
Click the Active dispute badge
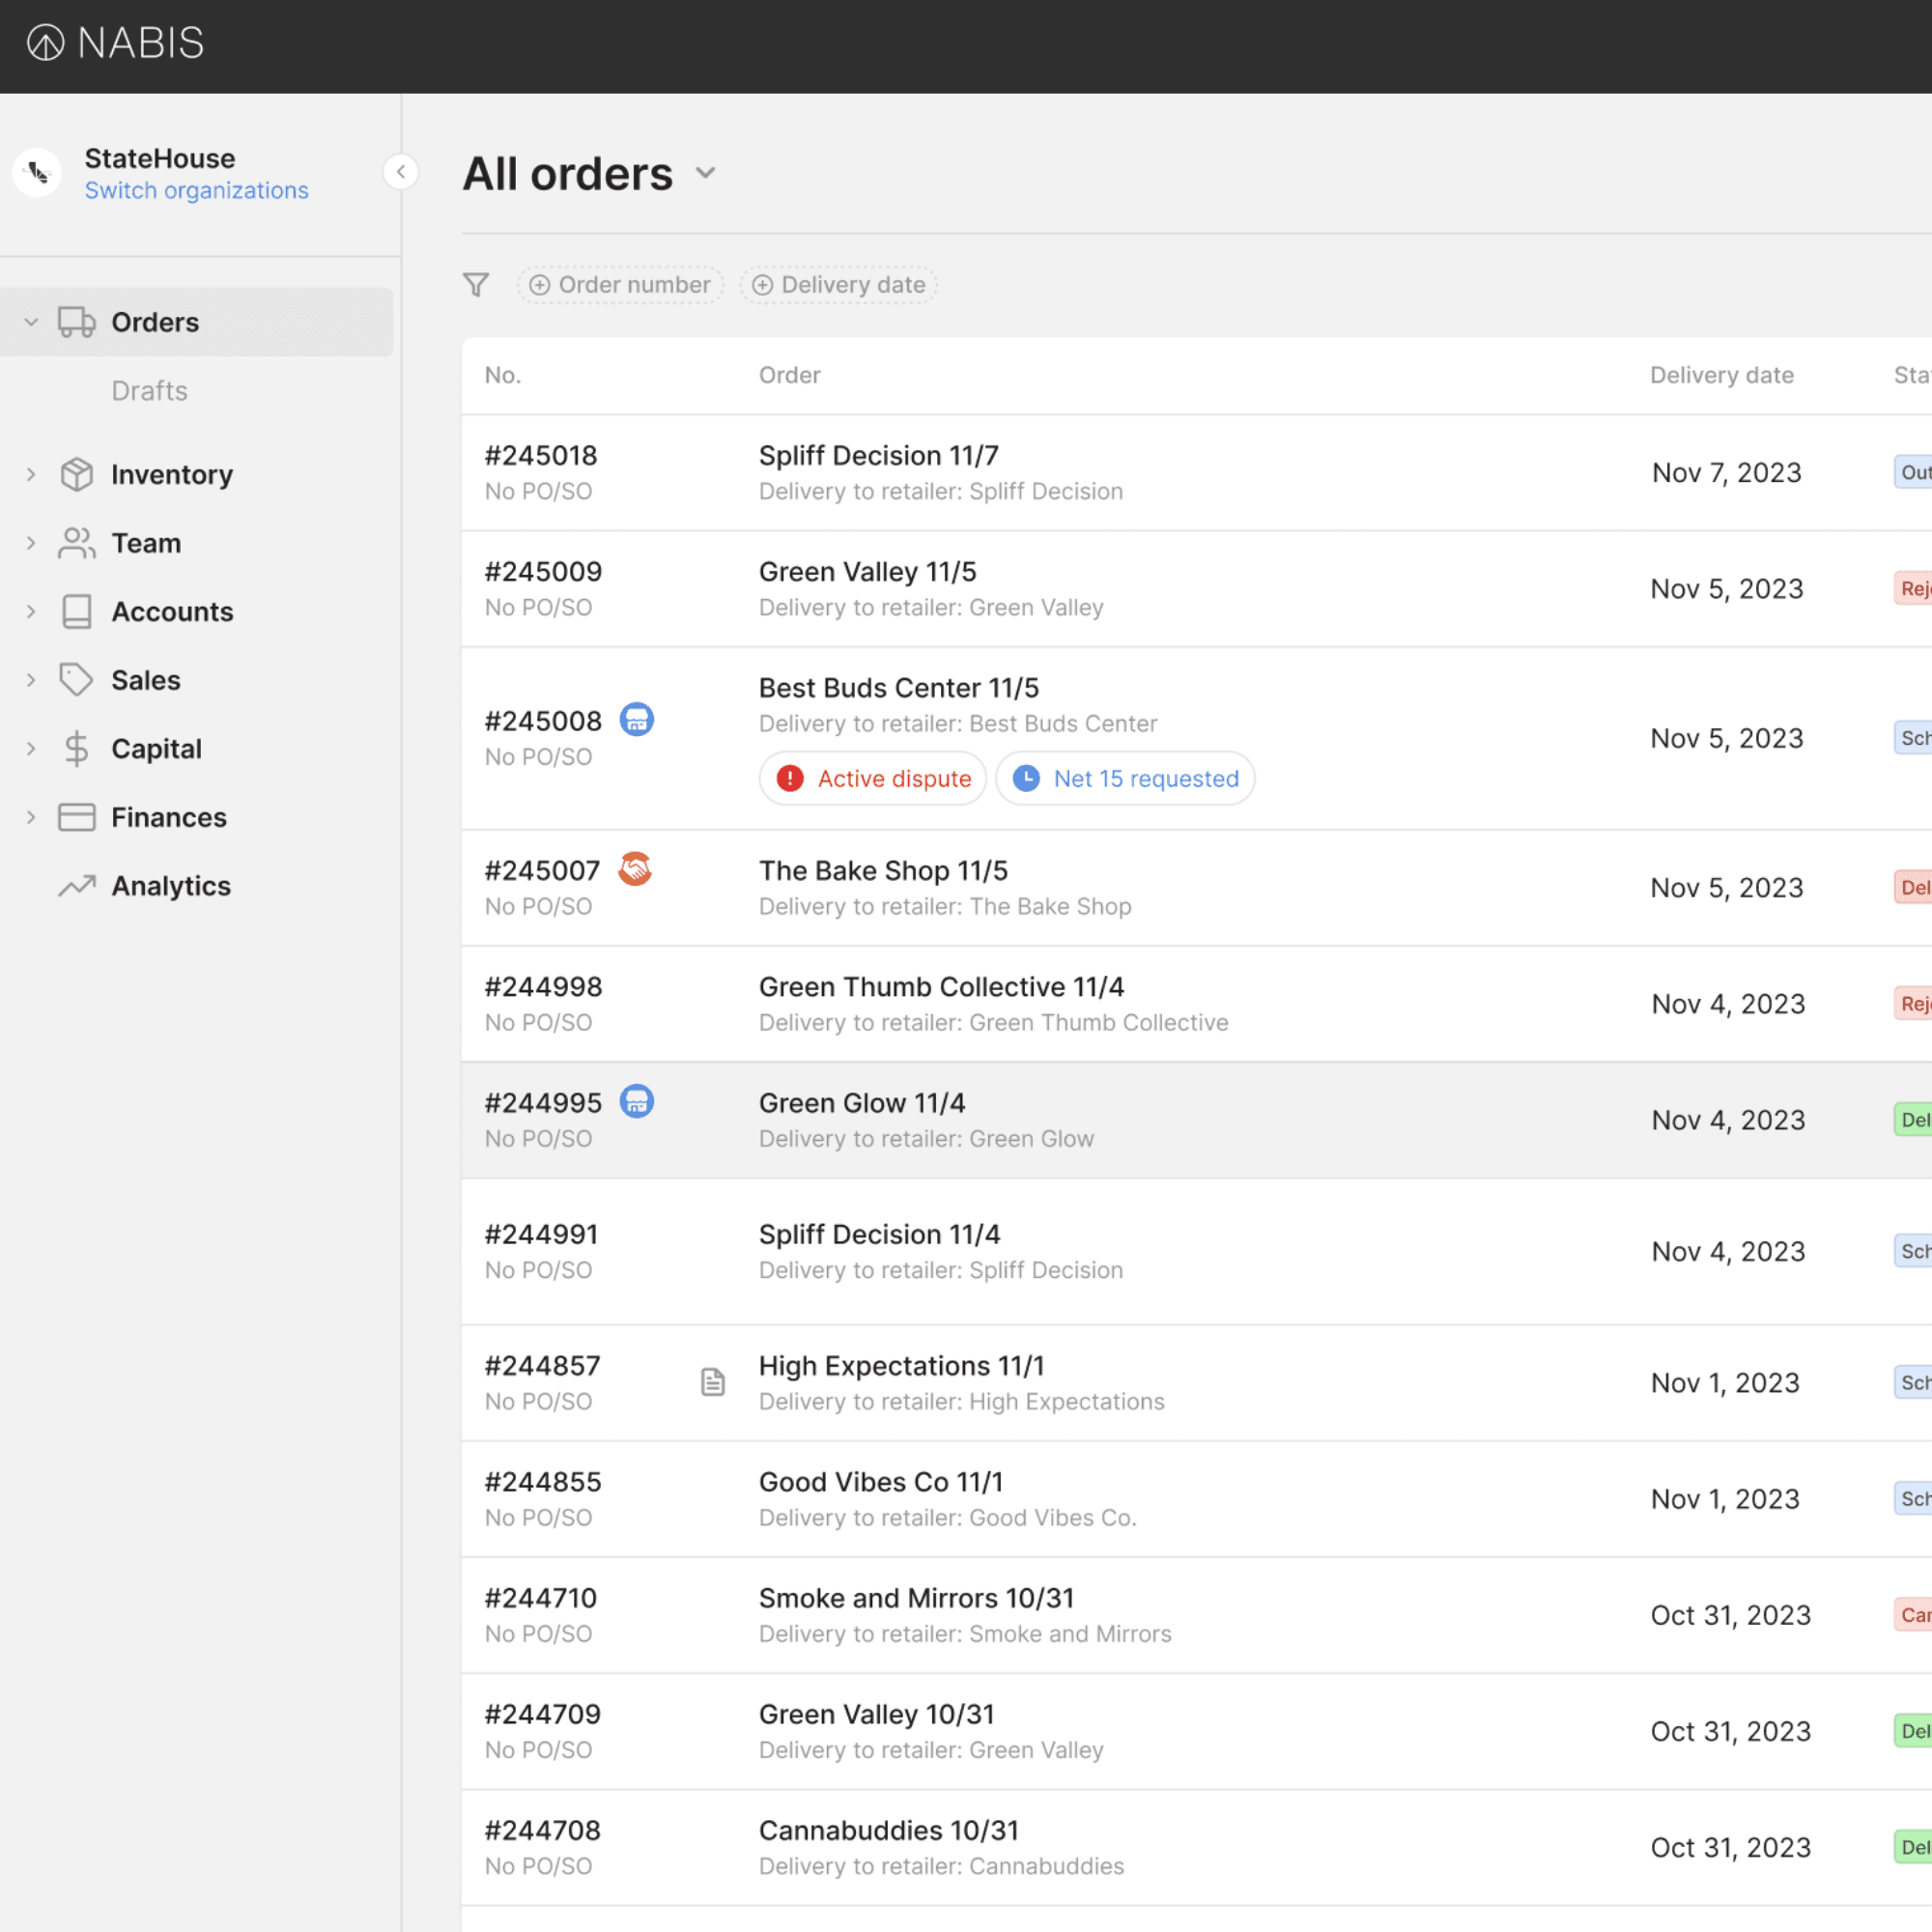coord(874,779)
